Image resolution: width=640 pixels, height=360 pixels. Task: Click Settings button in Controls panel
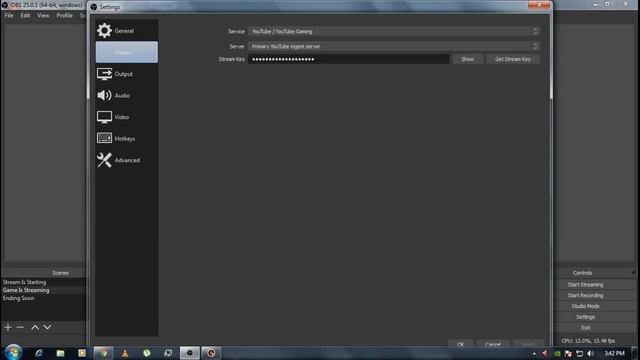coord(585,317)
